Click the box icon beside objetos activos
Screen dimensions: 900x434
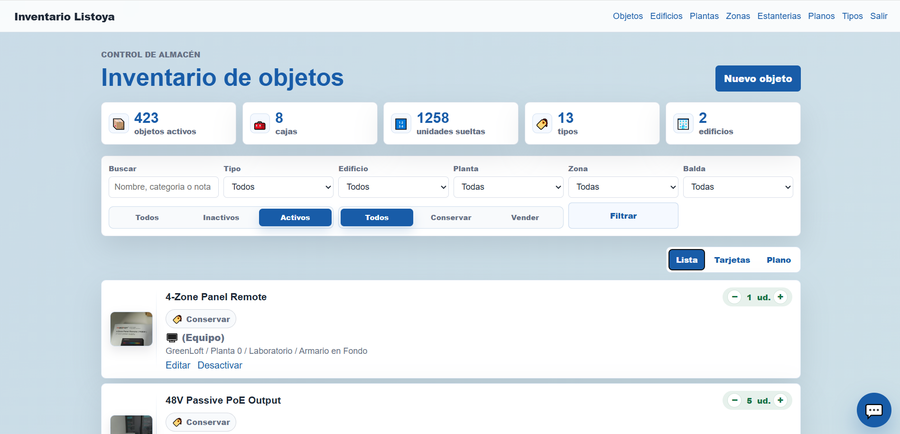click(x=119, y=123)
